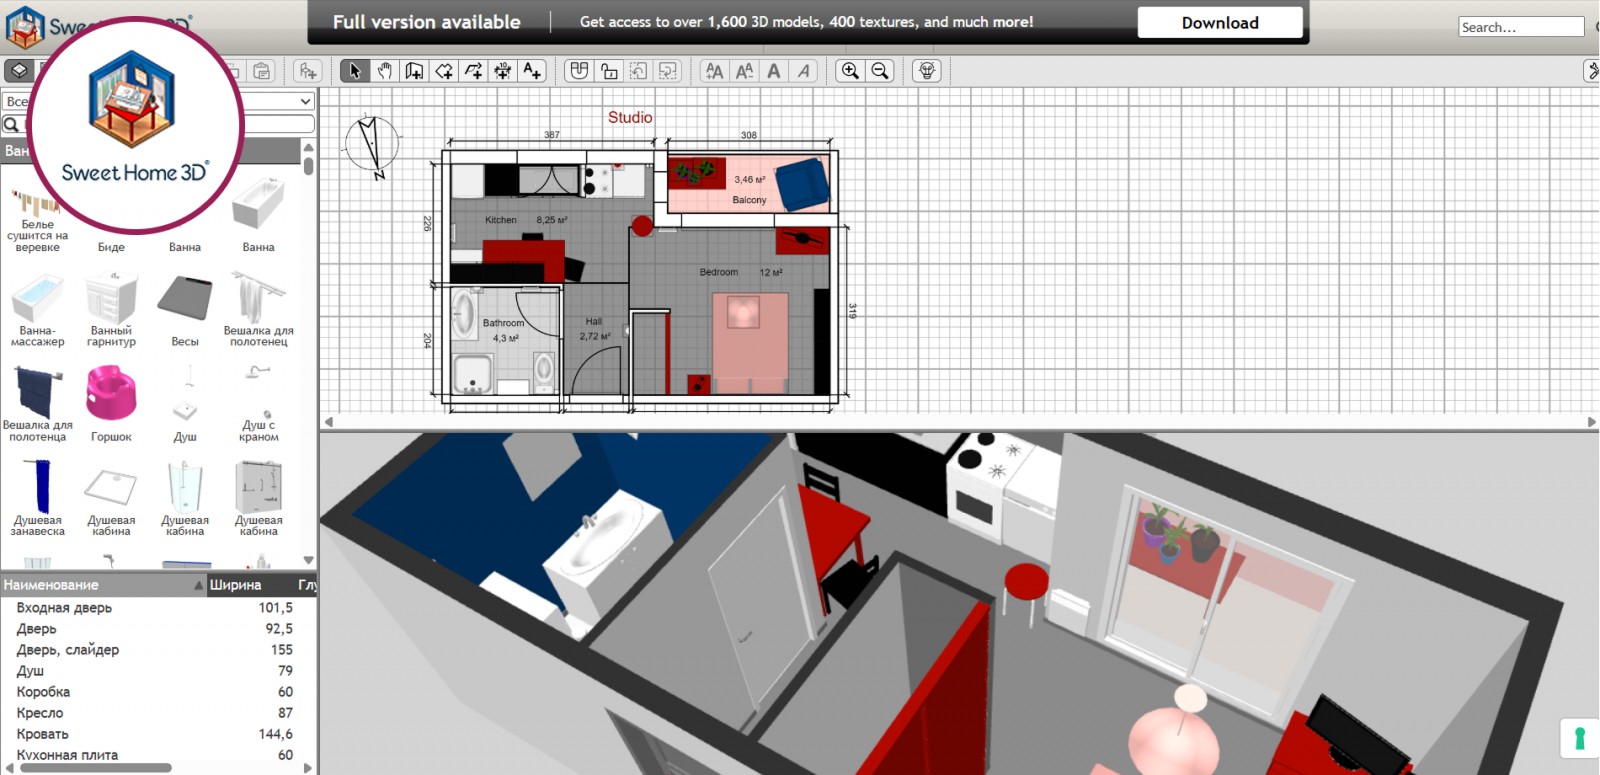The height and width of the screenshot is (775, 1600).
Task: Select the pink Горшок catalog item
Action: click(x=111, y=404)
